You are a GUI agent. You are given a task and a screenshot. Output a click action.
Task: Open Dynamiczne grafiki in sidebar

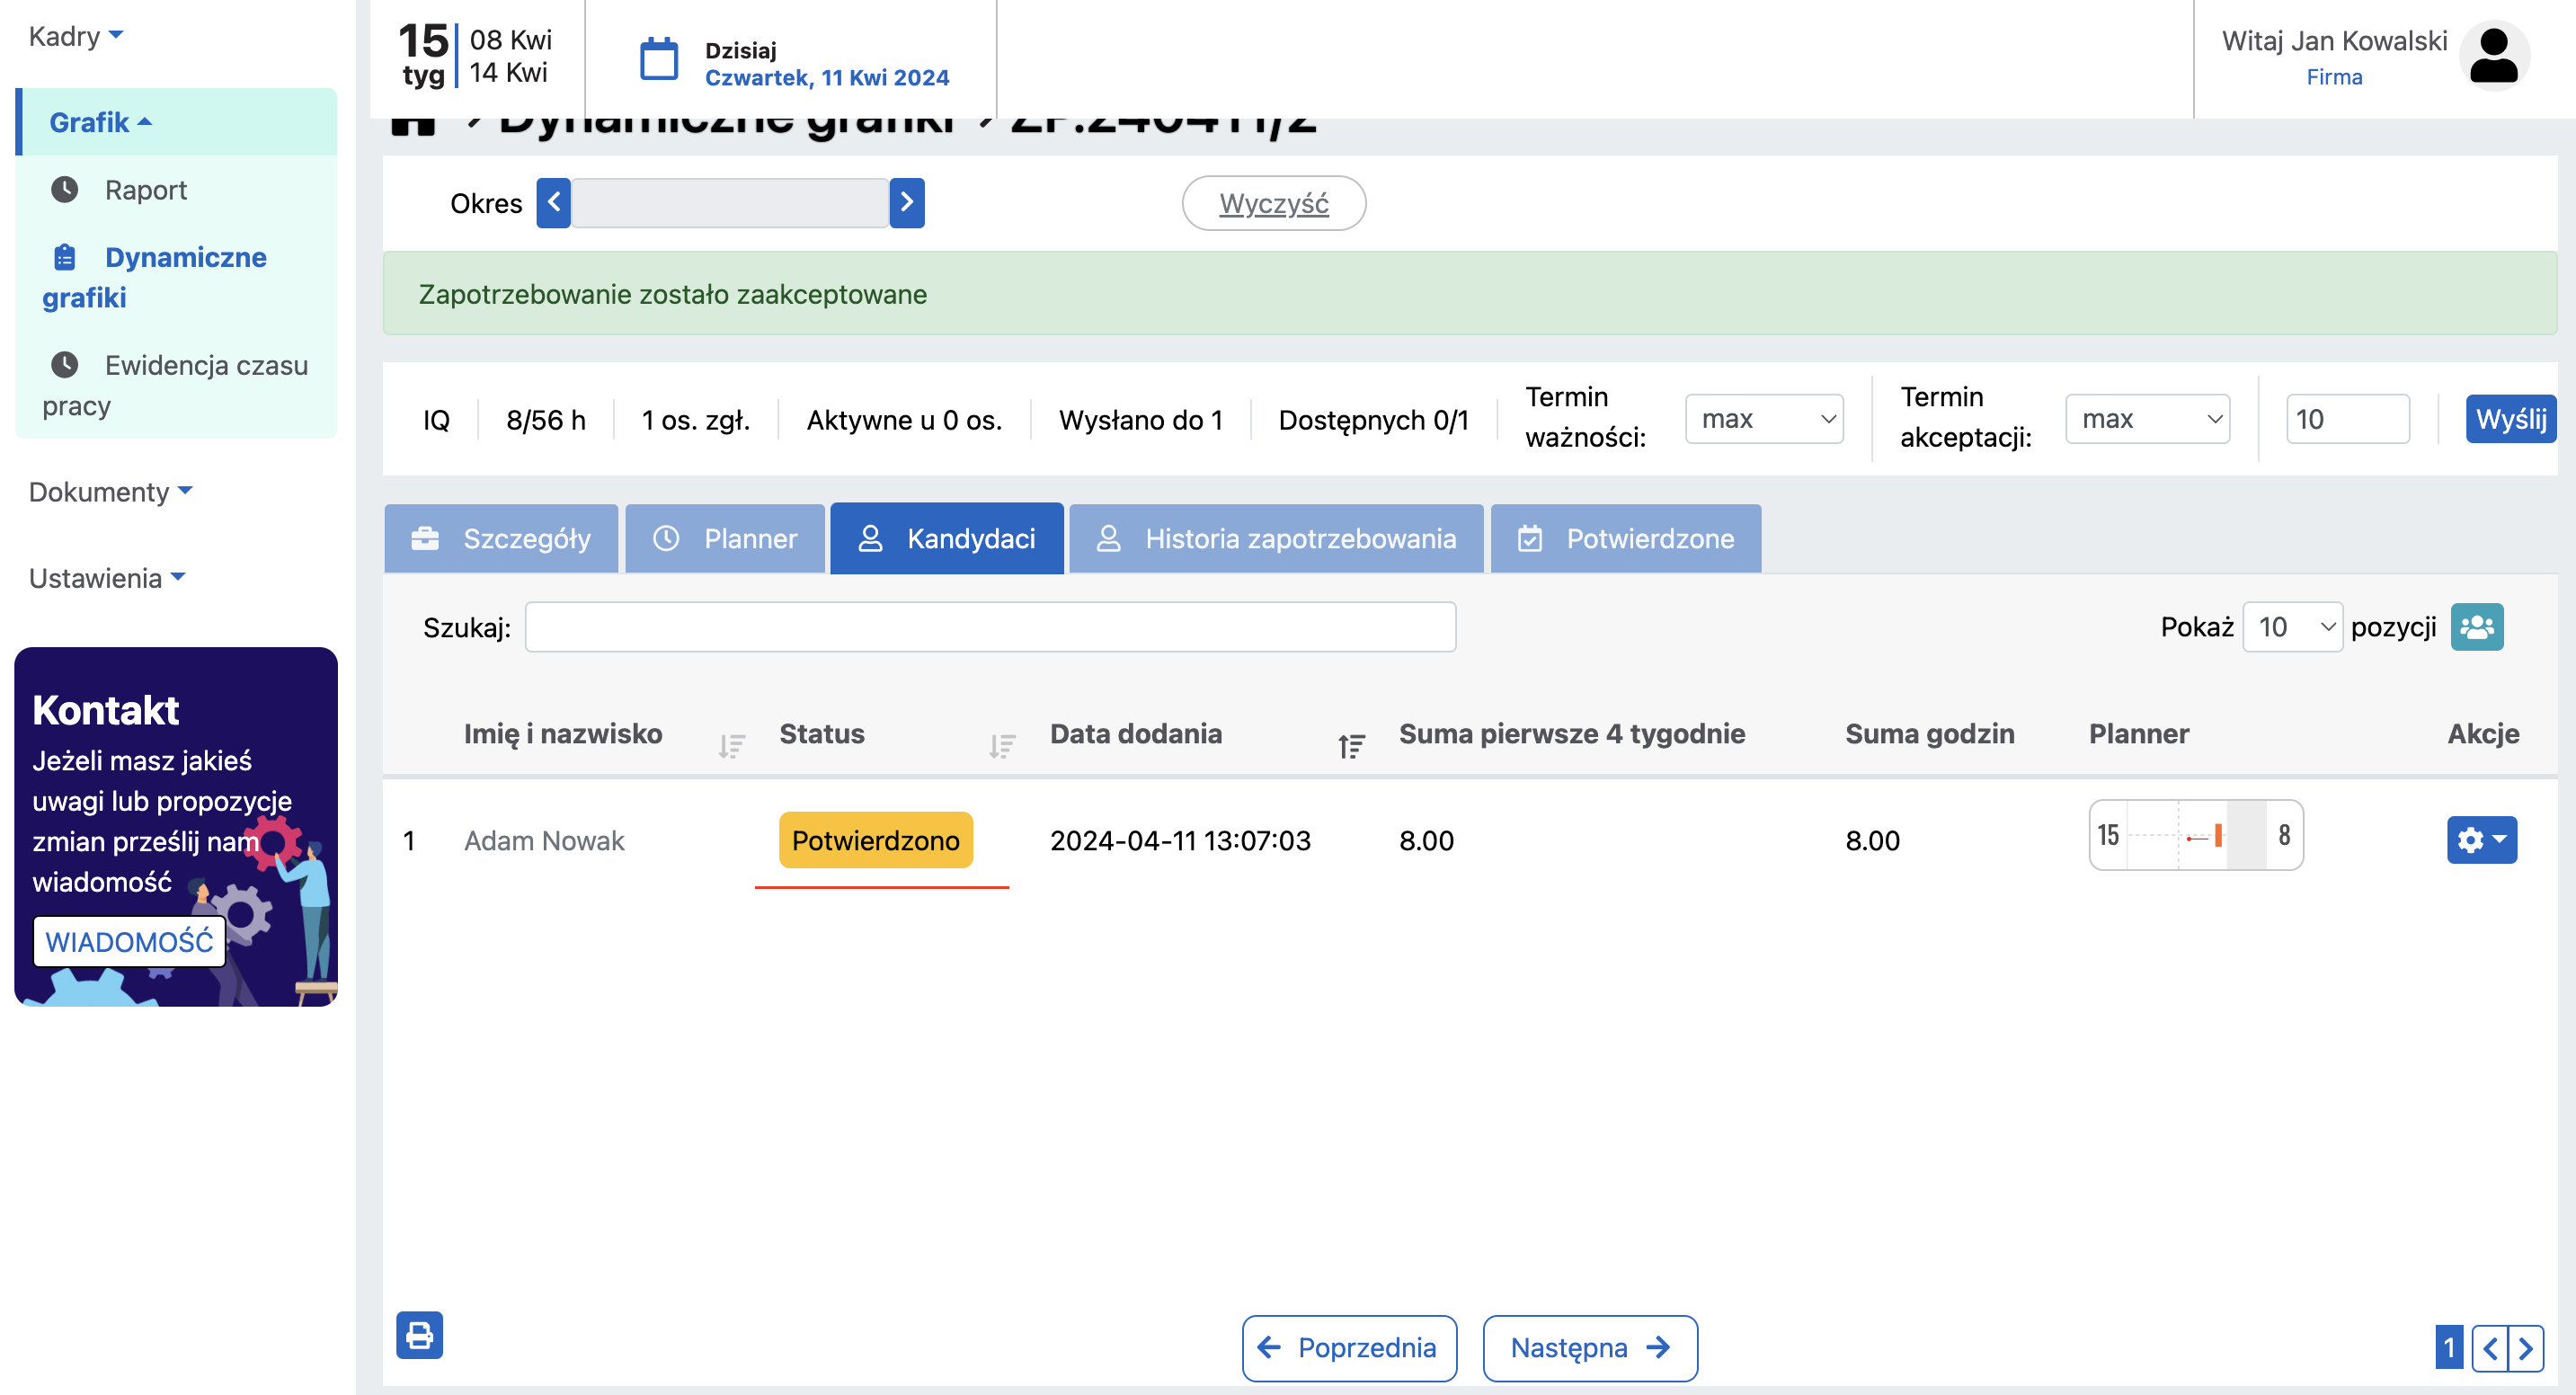155,277
